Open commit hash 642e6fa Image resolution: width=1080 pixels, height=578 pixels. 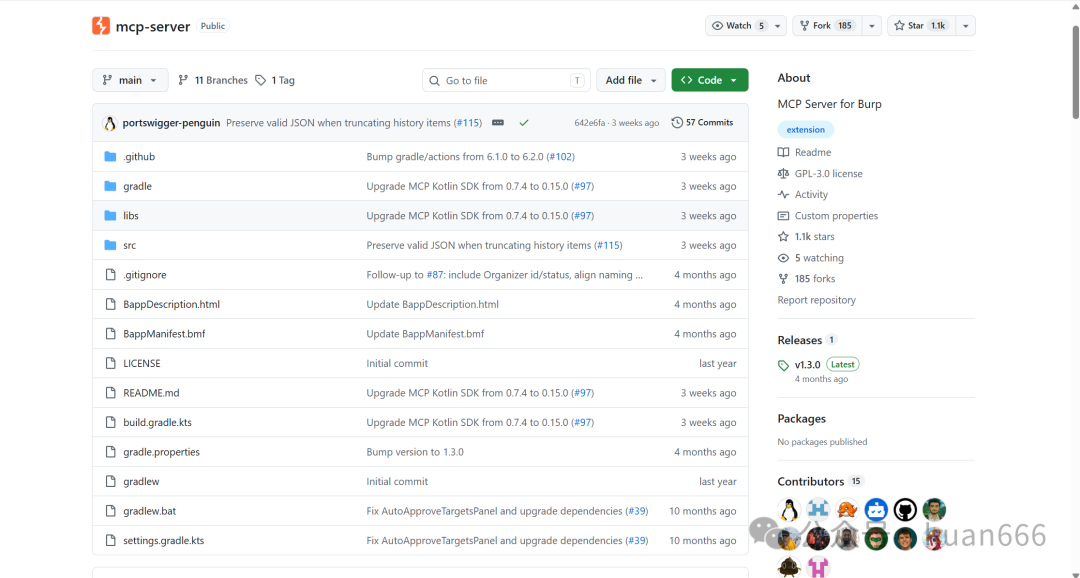tap(590, 123)
